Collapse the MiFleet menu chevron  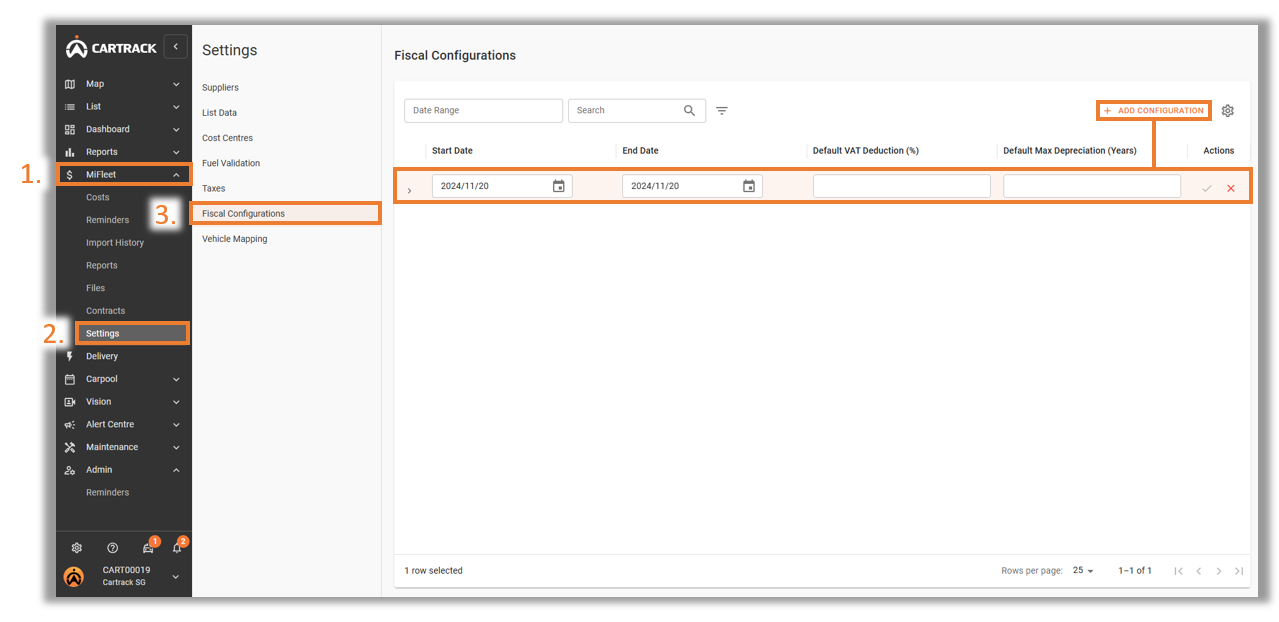[x=176, y=175]
